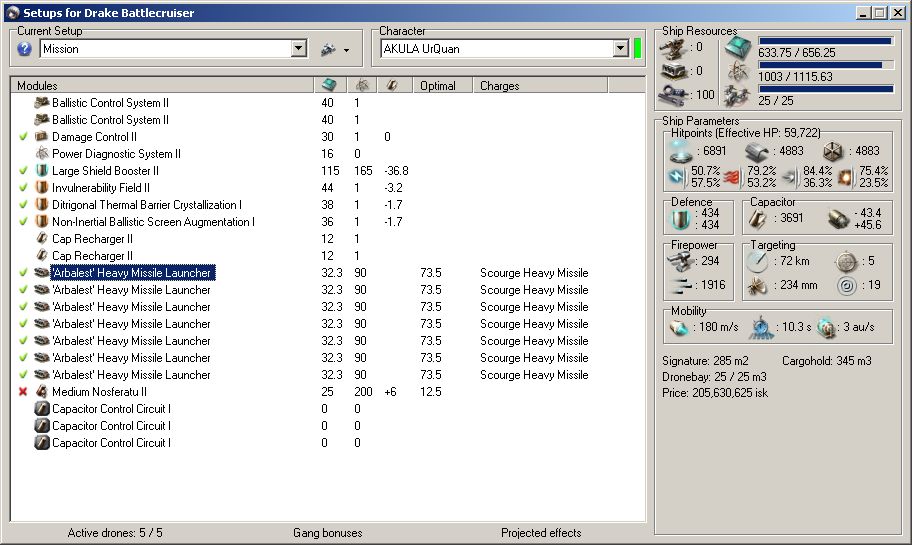This screenshot has height=545, width=912.
Task: Click the Signature: 285 m2 value
Action: pyautogui.click(x=705, y=361)
